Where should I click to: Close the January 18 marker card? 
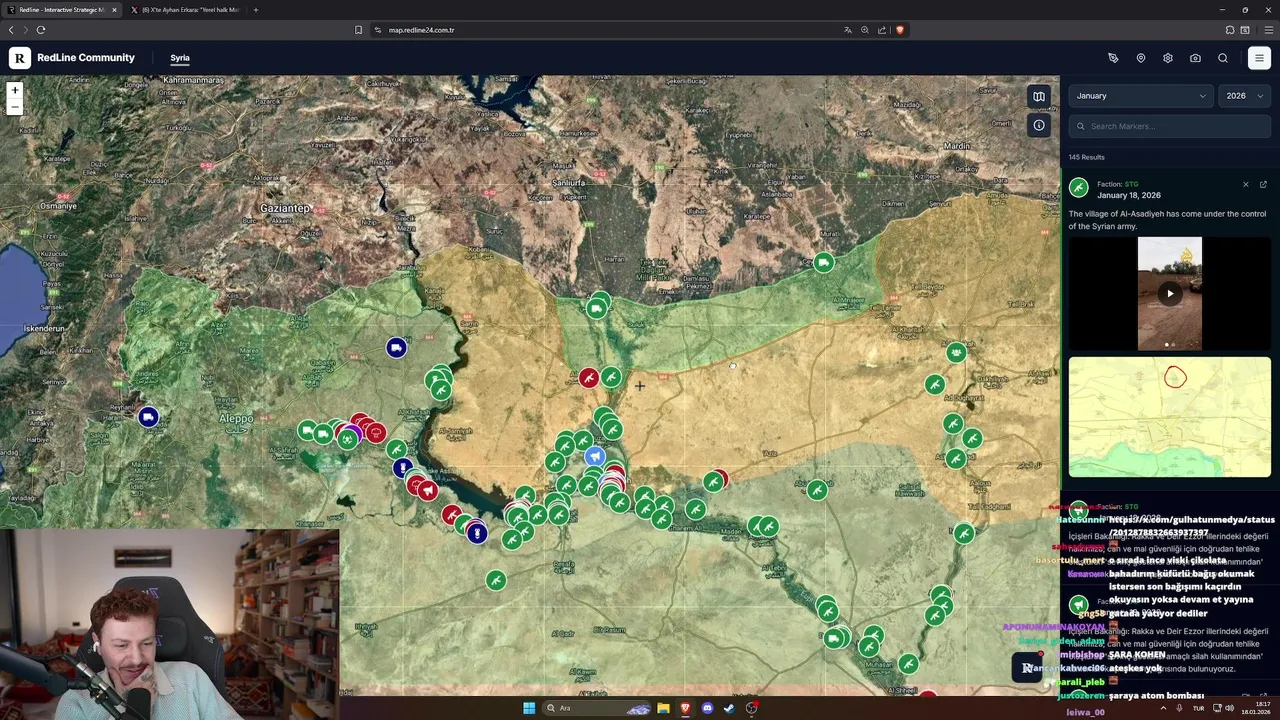(1246, 185)
